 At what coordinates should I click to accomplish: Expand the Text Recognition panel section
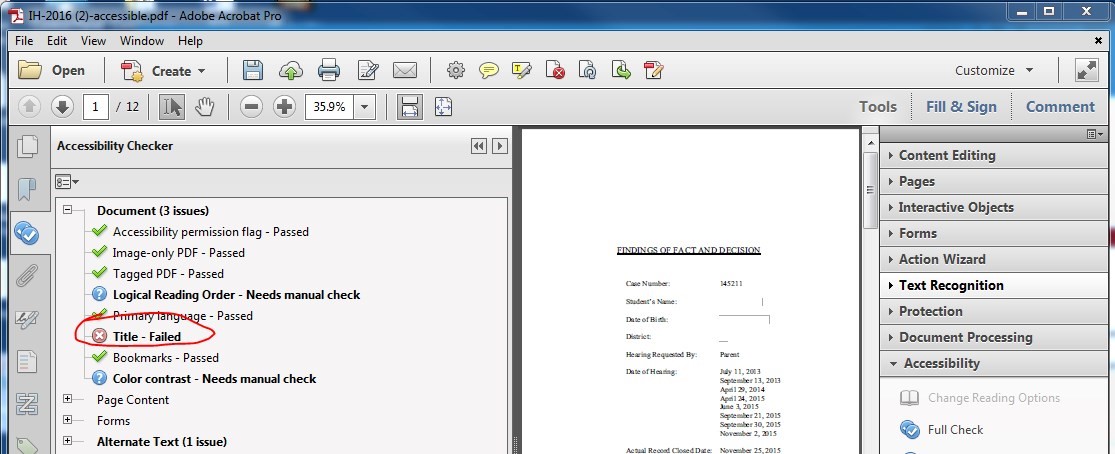point(950,285)
